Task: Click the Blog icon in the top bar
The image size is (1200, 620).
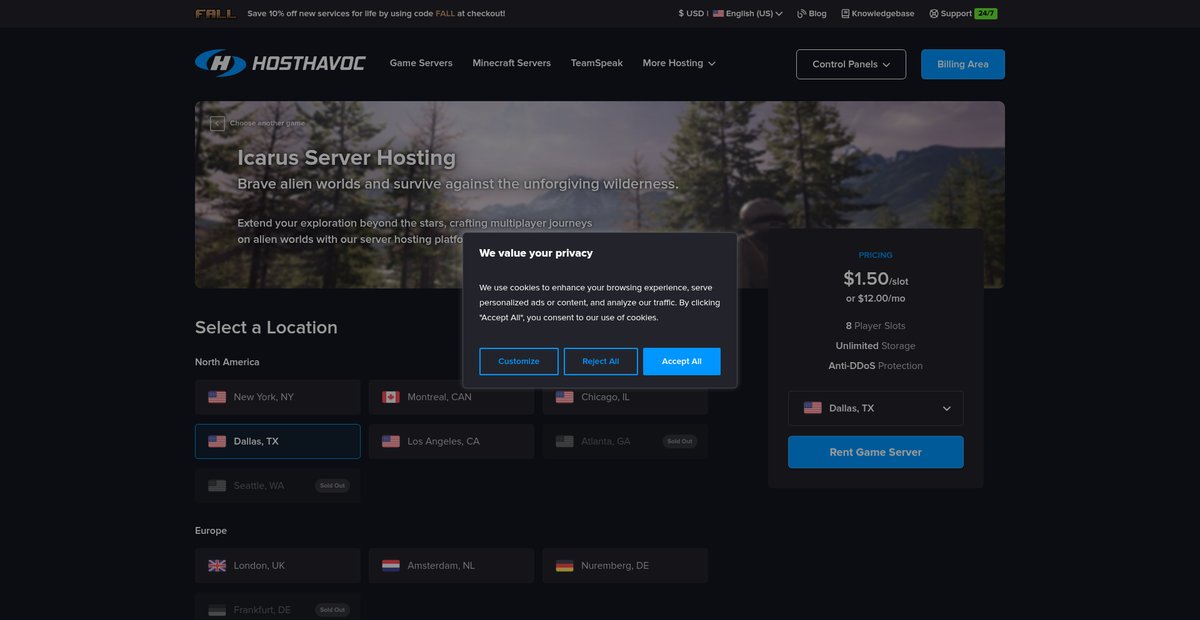Action: (802, 14)
